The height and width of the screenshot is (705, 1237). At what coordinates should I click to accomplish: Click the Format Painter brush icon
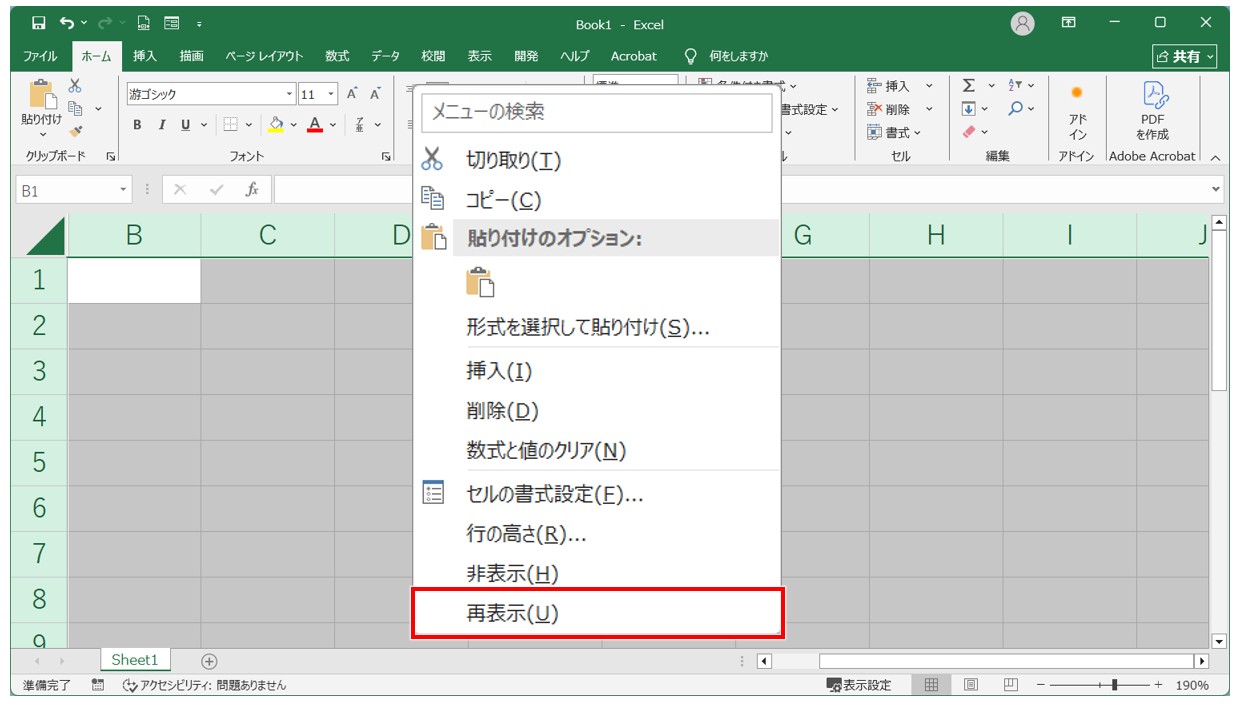pos(75,131)
